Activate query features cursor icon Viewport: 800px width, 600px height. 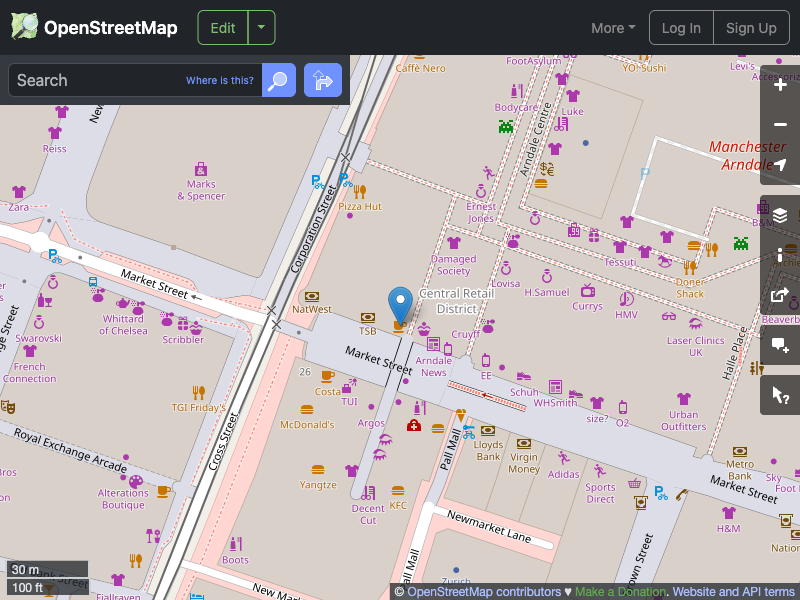pos(780,394)
